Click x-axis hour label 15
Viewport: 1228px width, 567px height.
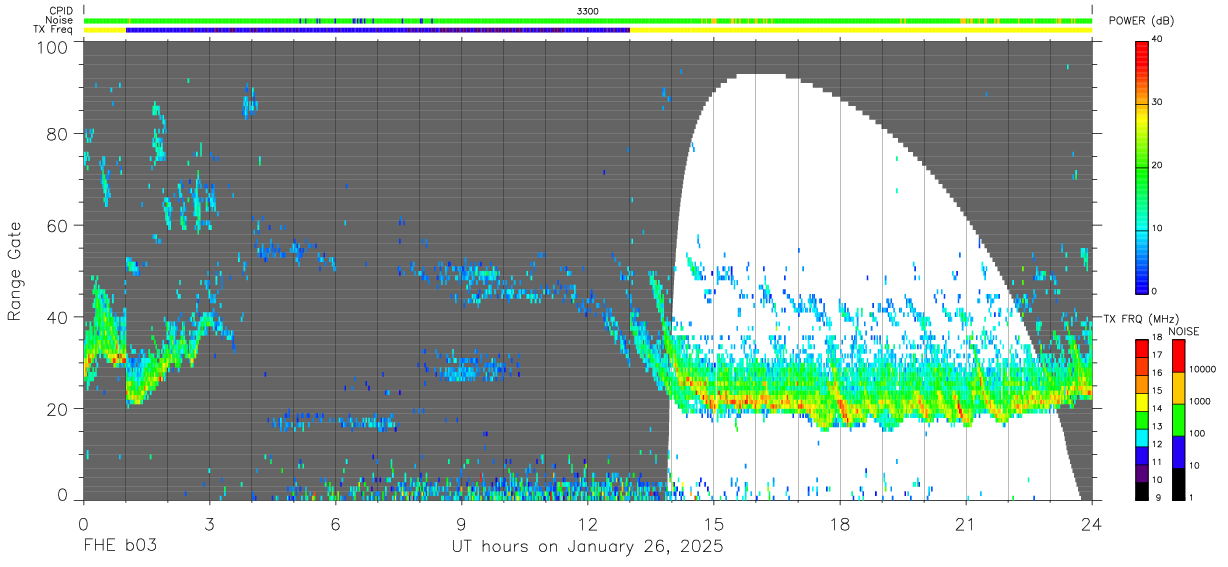[713, 524]
